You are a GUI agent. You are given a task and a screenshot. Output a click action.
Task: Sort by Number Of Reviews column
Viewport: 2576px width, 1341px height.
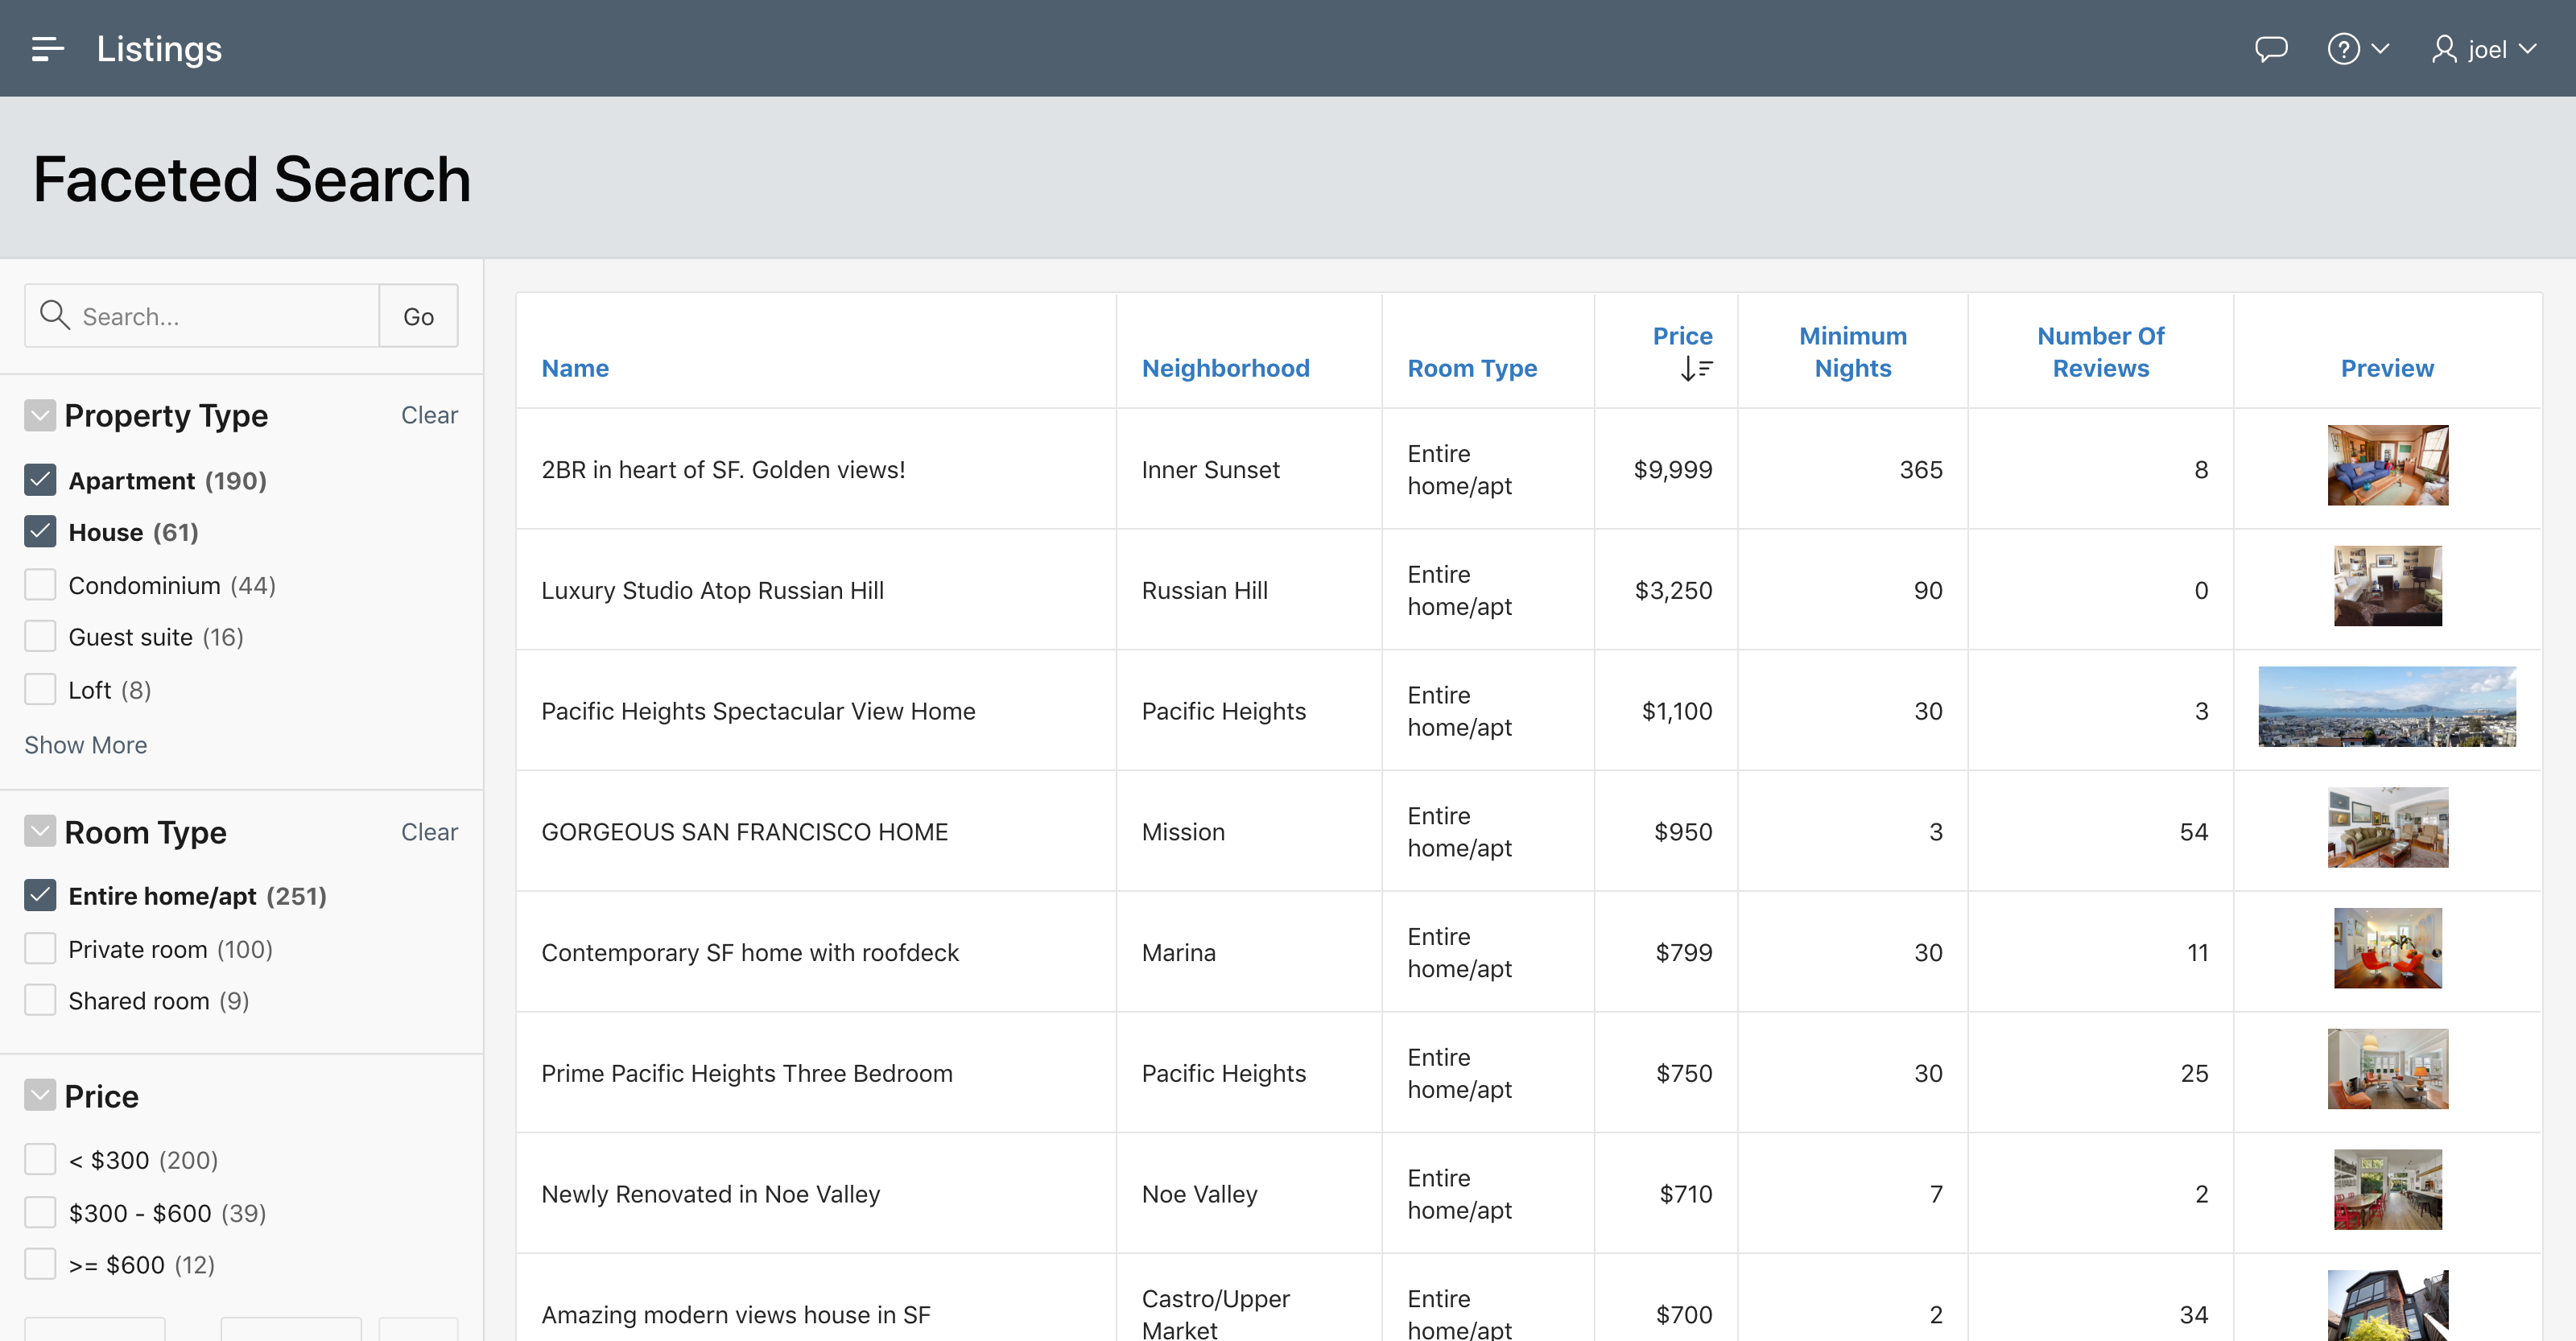coord(2100,352)
